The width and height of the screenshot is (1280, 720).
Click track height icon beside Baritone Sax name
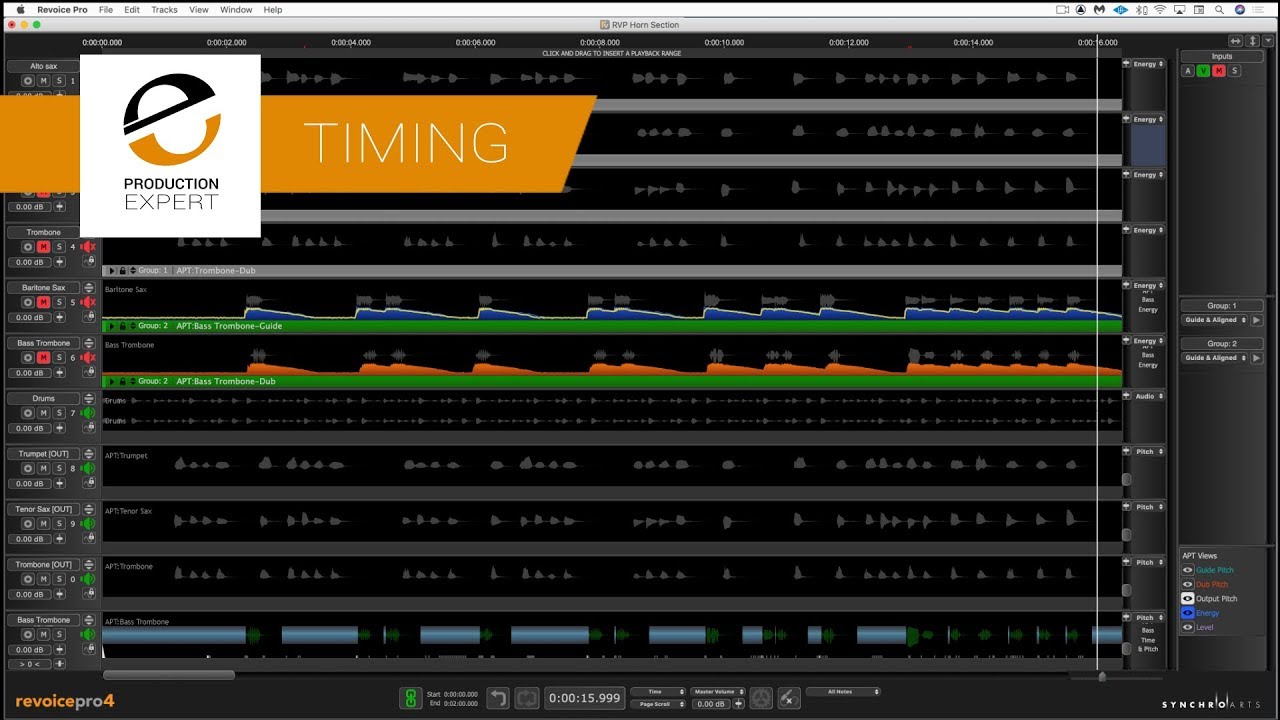(x=88, y=288)
